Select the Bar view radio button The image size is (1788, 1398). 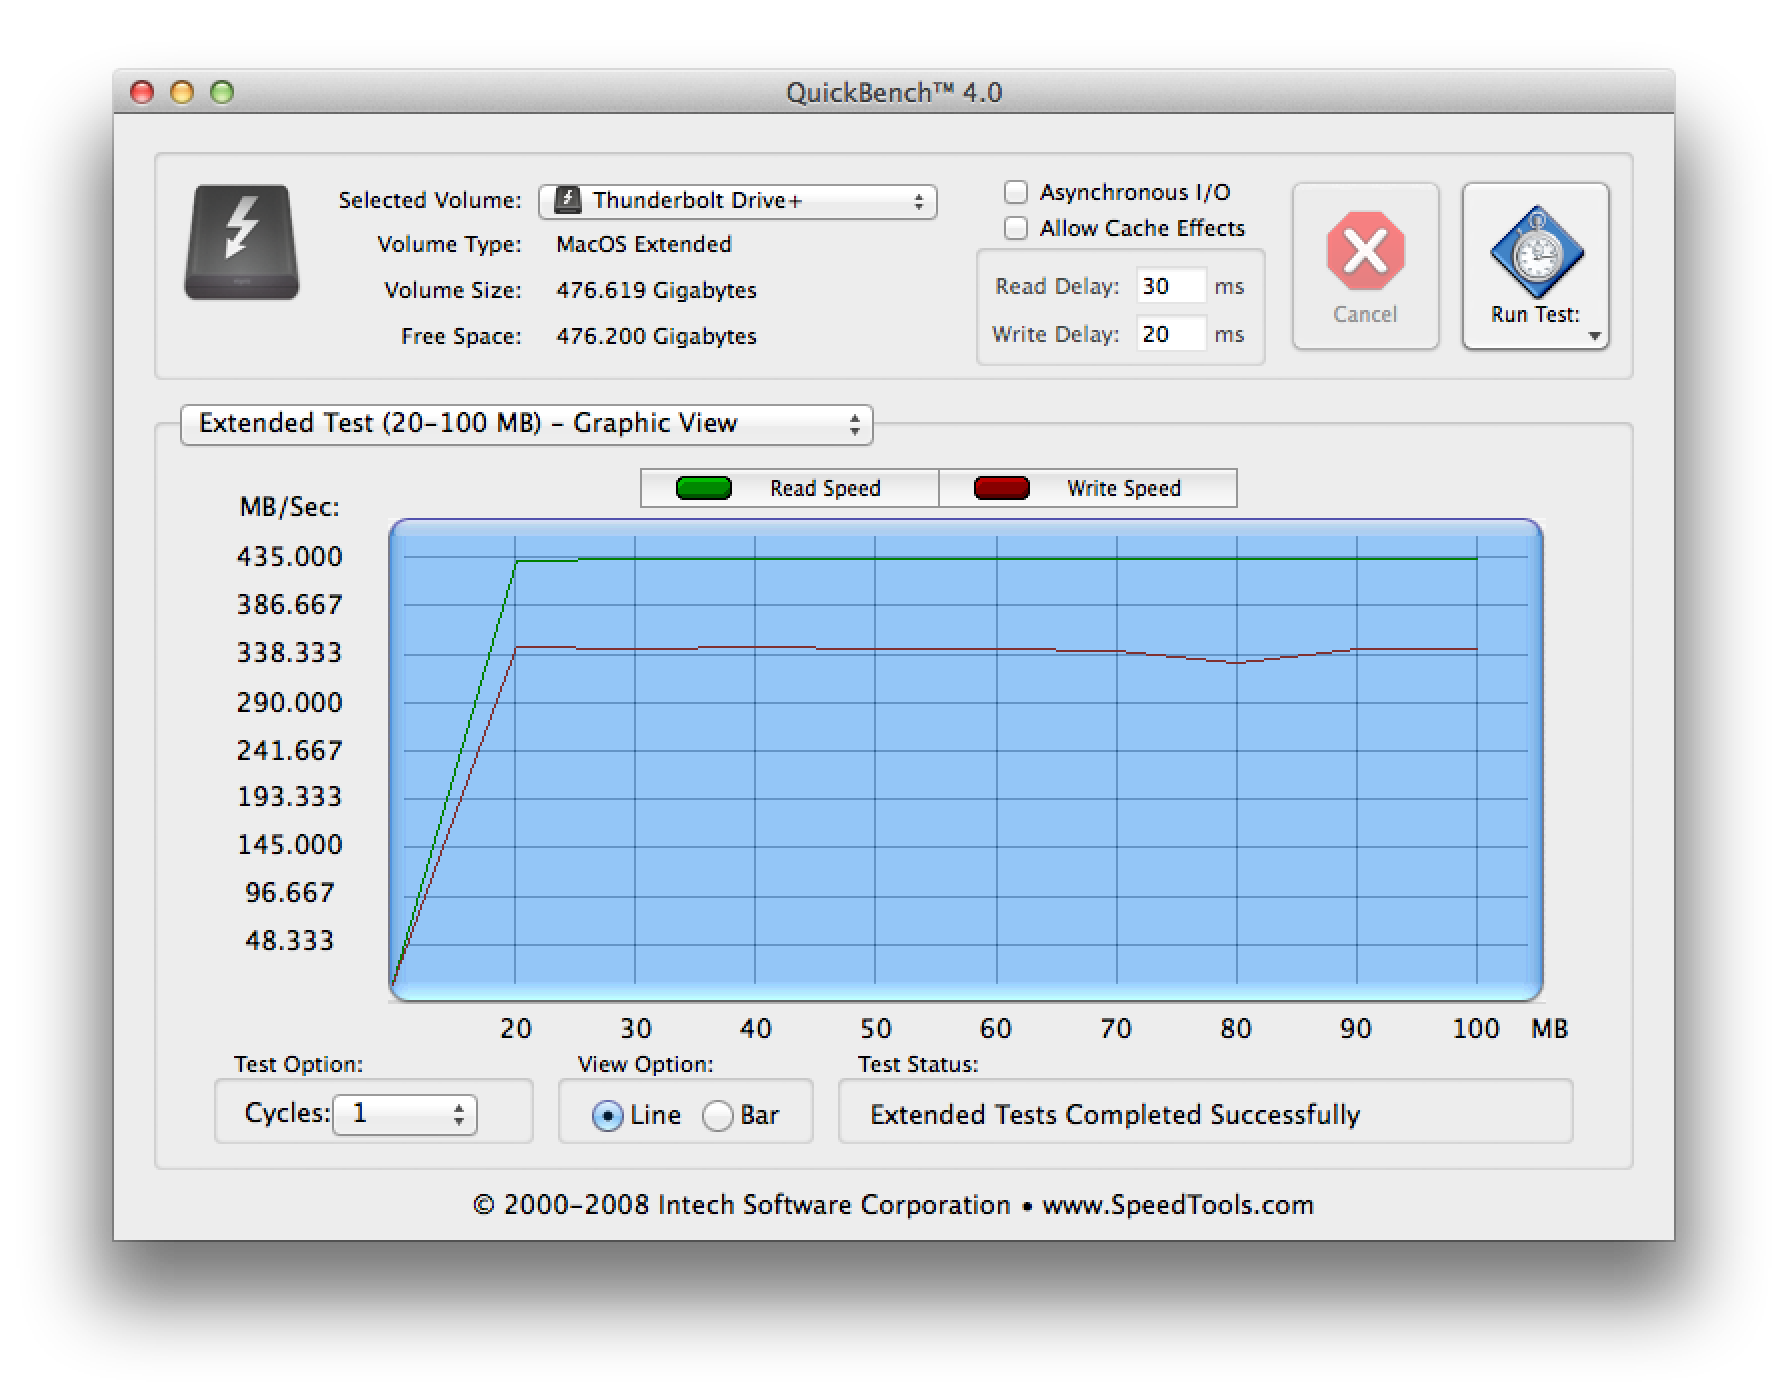point(717,1115)
